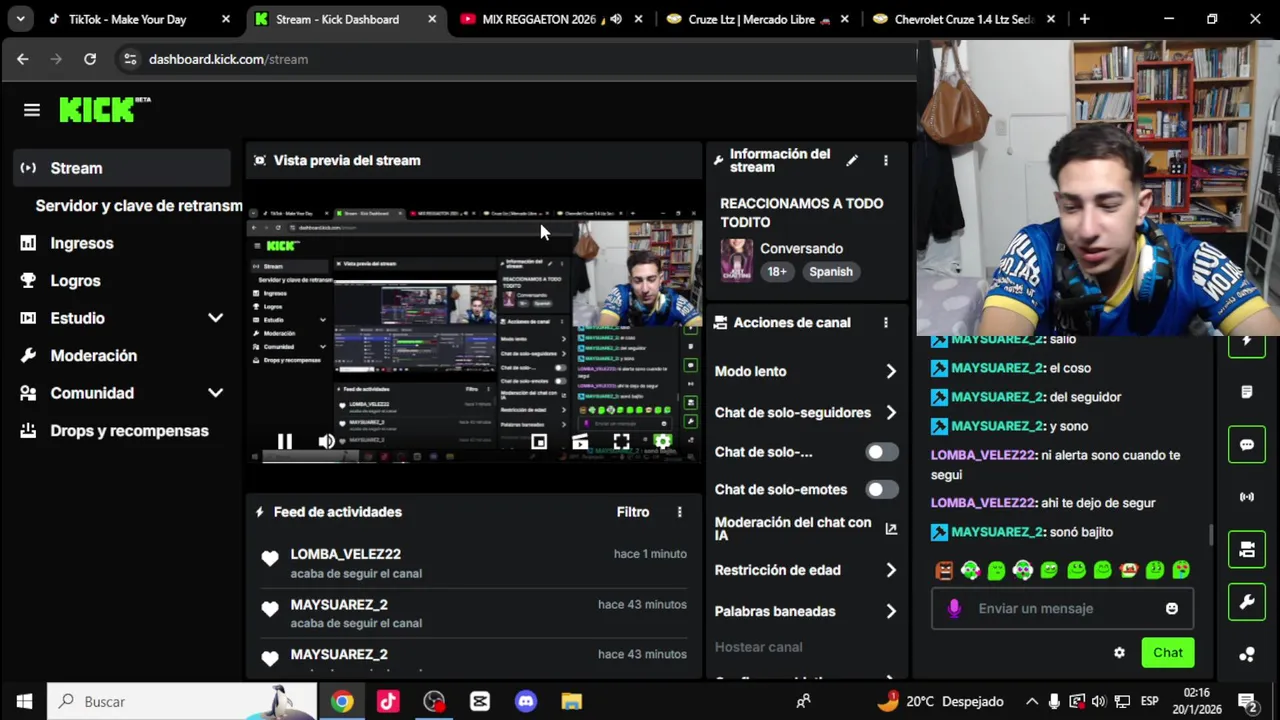Open Chrome tab search dropdown
Screen dimensions: 1280x720
20,19
